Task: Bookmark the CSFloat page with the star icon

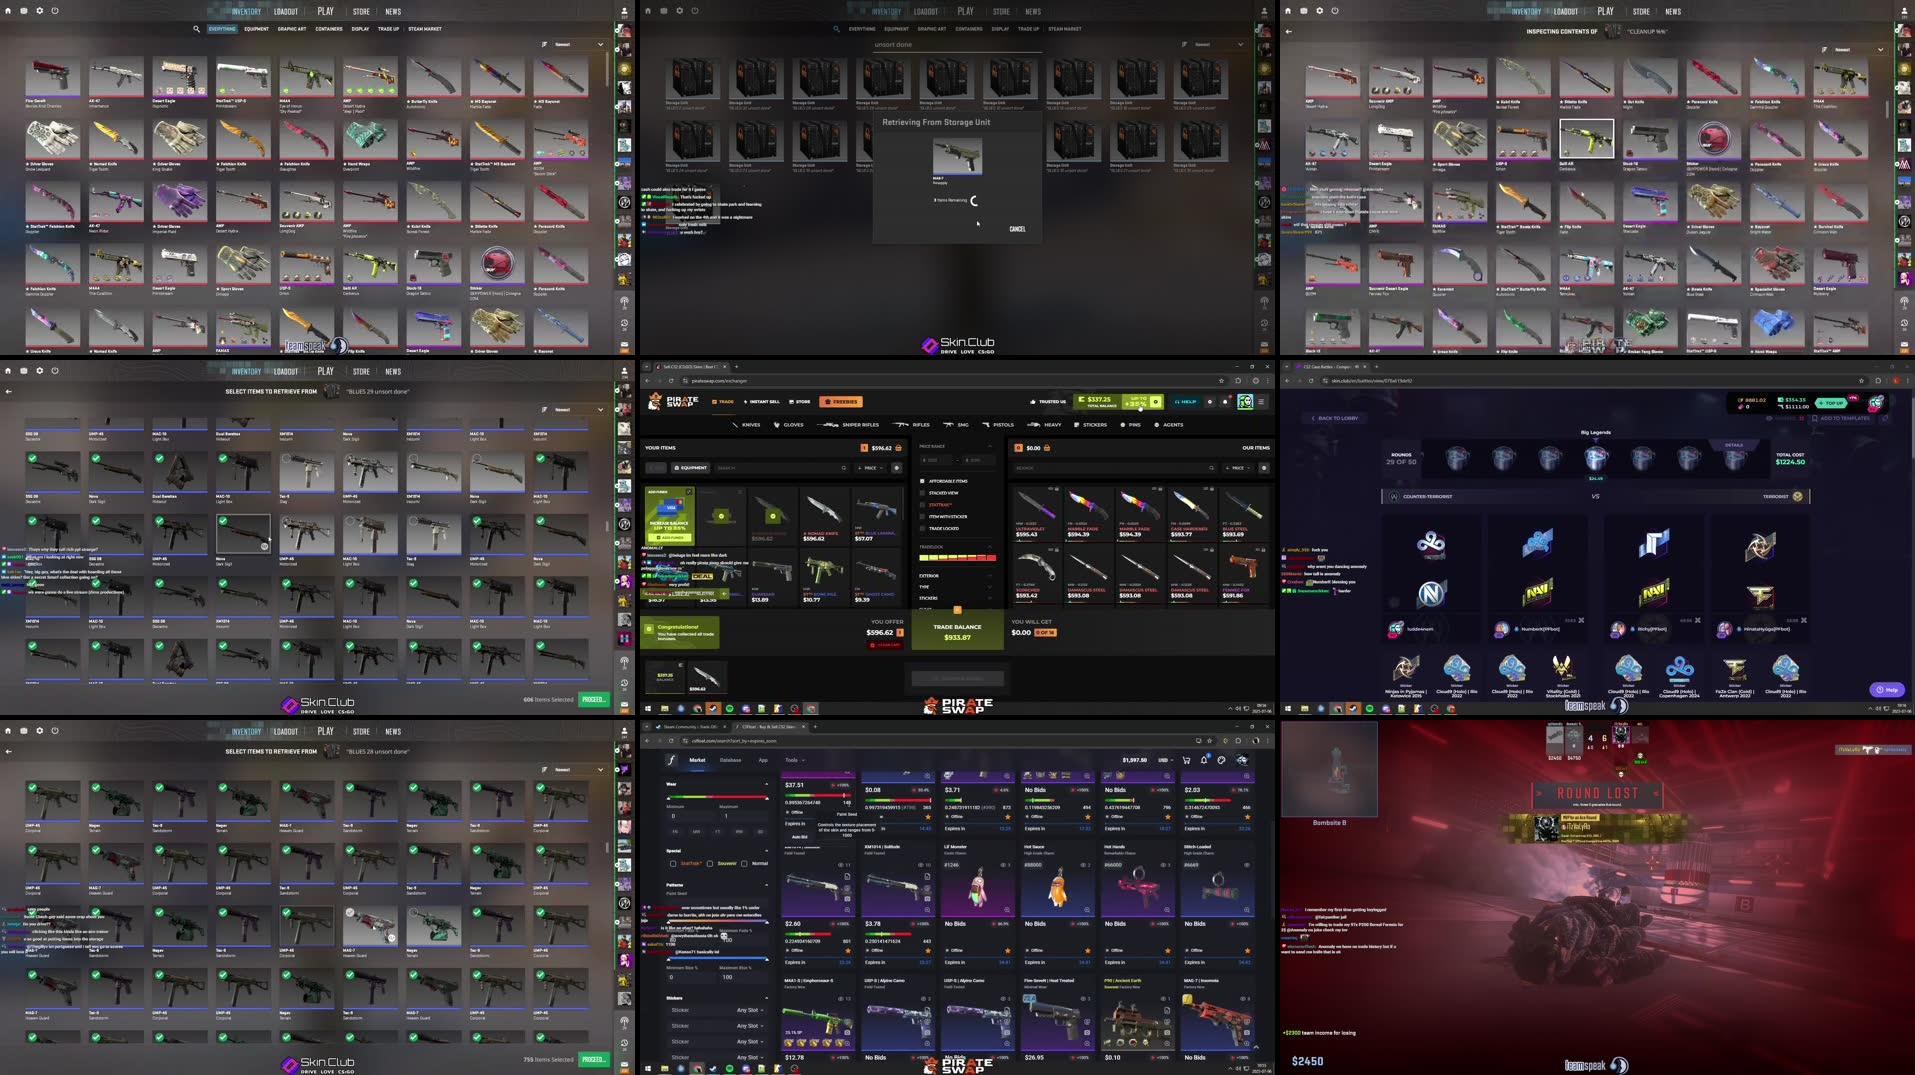Action: click(1208, 741)
